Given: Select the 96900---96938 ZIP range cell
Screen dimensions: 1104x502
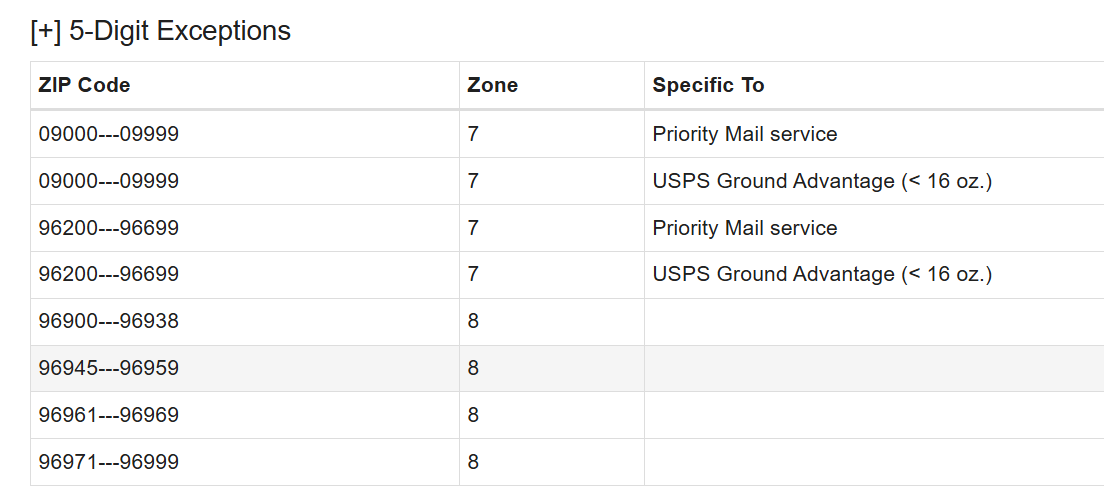Looking at the screenshot, I should [x=109, y=321].
